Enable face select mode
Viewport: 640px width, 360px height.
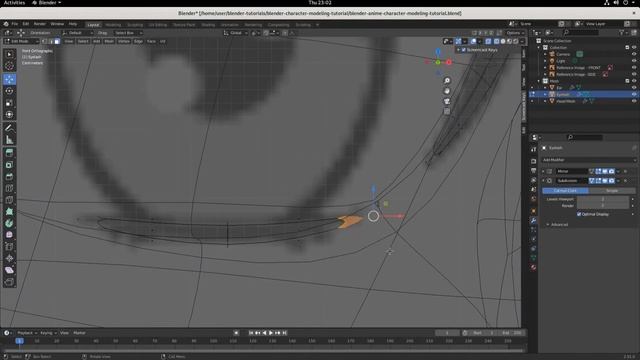[x=57, y=41]
